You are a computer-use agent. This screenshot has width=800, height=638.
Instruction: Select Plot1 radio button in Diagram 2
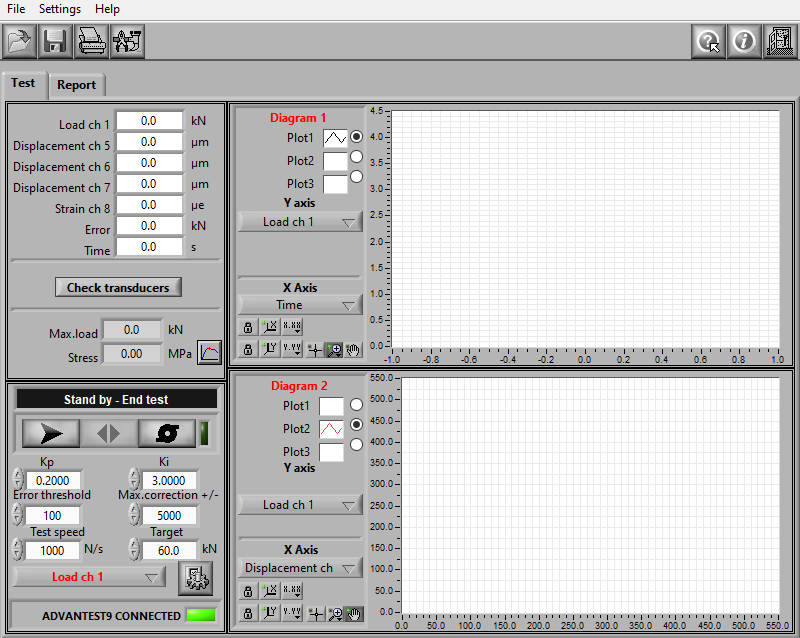tap(356, 404)
